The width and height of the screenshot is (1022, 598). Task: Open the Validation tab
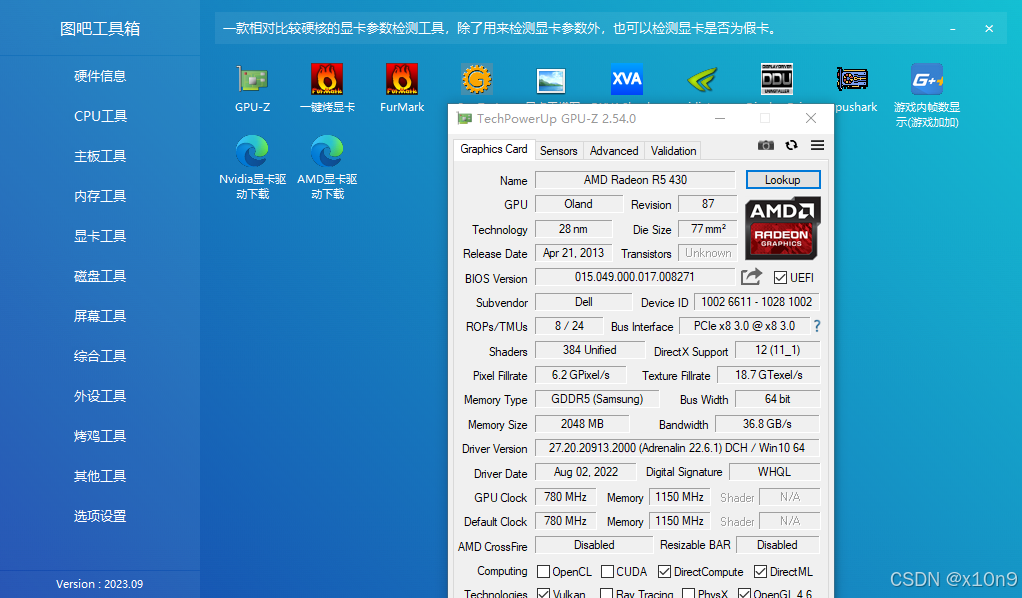[673, 151]
